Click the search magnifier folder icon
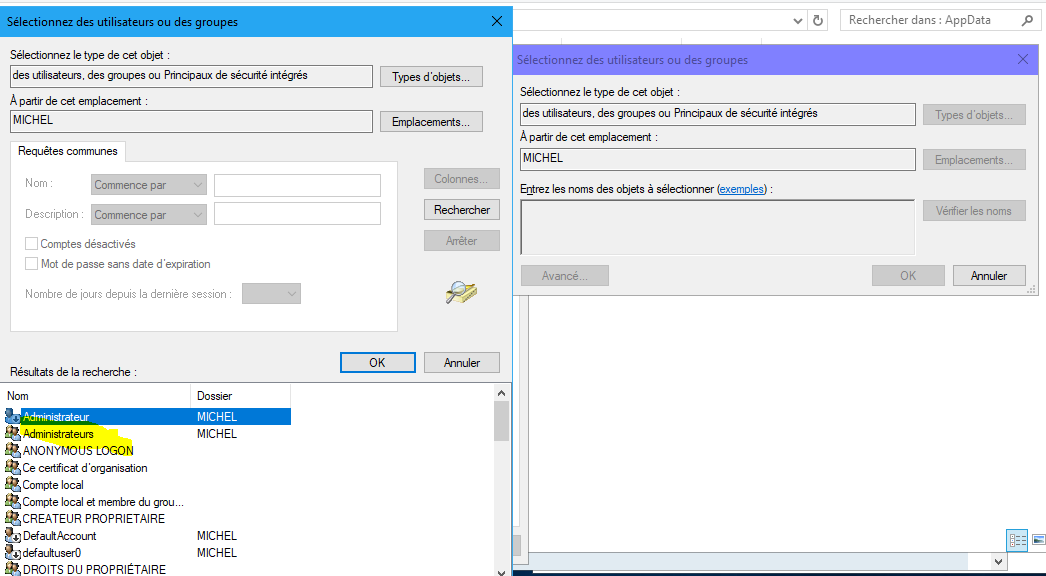 462,292
